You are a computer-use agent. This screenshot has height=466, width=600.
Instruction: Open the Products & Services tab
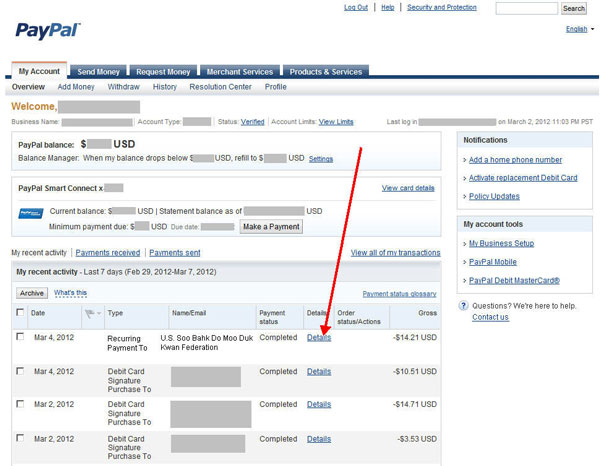tap(326, 72)
